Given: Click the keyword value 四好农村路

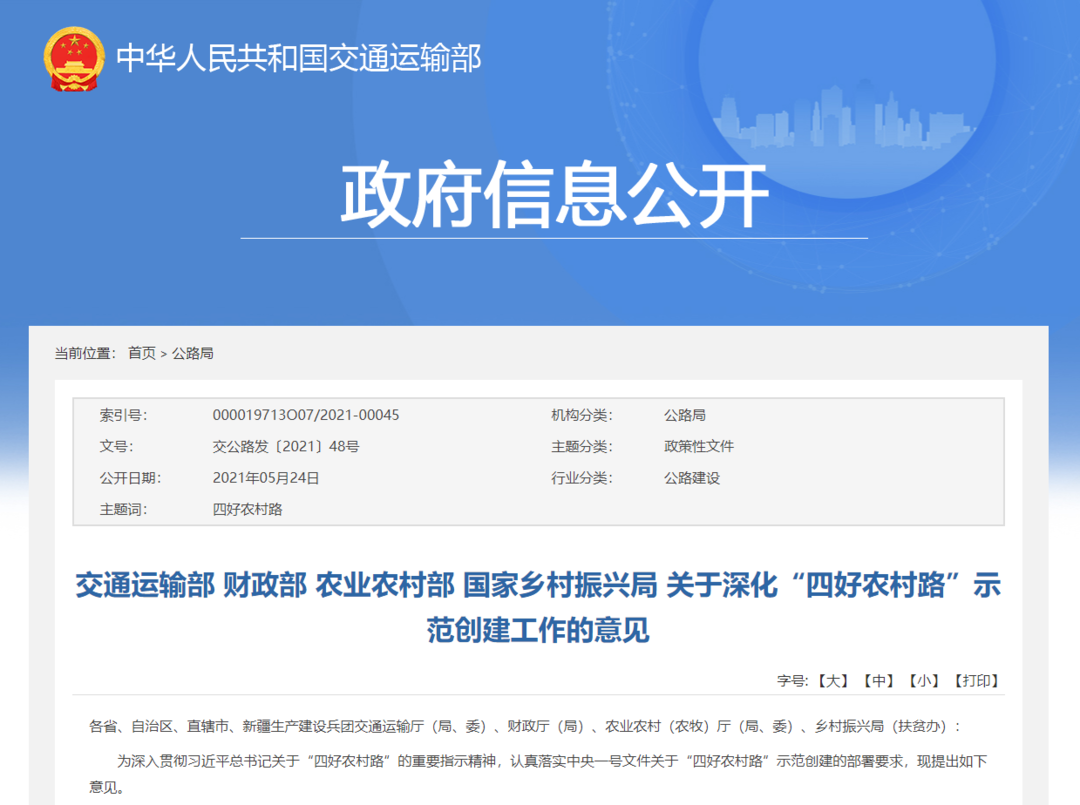Looking at the screenshot, I should click(248, 509).
